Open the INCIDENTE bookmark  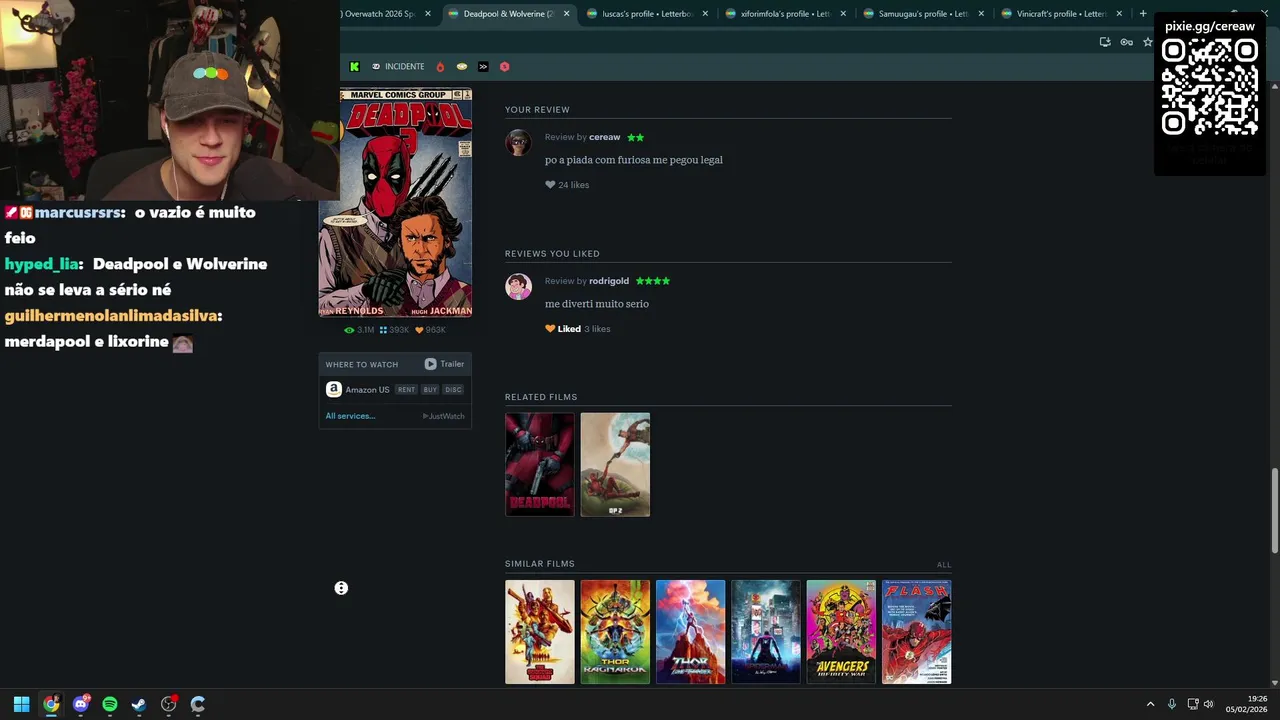click(398, 66)
